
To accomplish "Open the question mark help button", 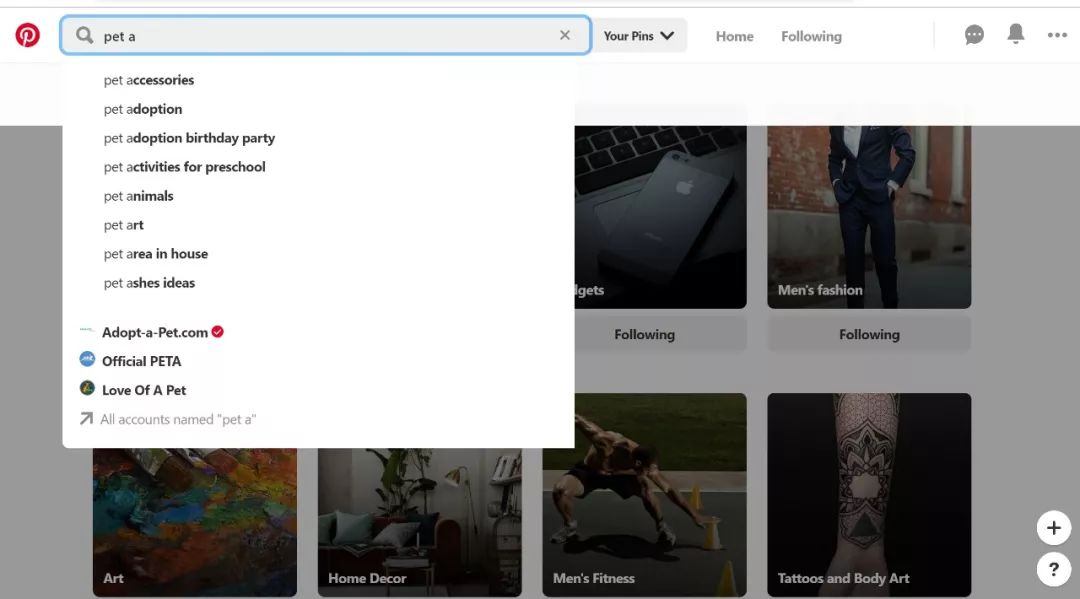I will [x=1053, y=569].
